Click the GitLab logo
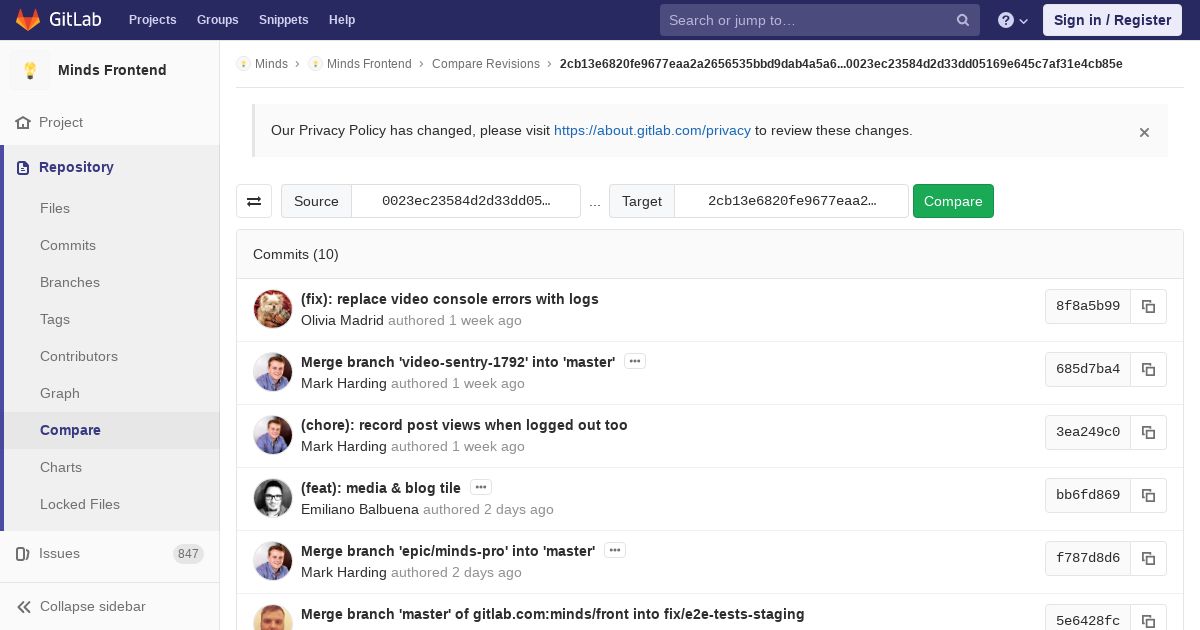This screenshot has height=630, width=1200. click(56, 20)
